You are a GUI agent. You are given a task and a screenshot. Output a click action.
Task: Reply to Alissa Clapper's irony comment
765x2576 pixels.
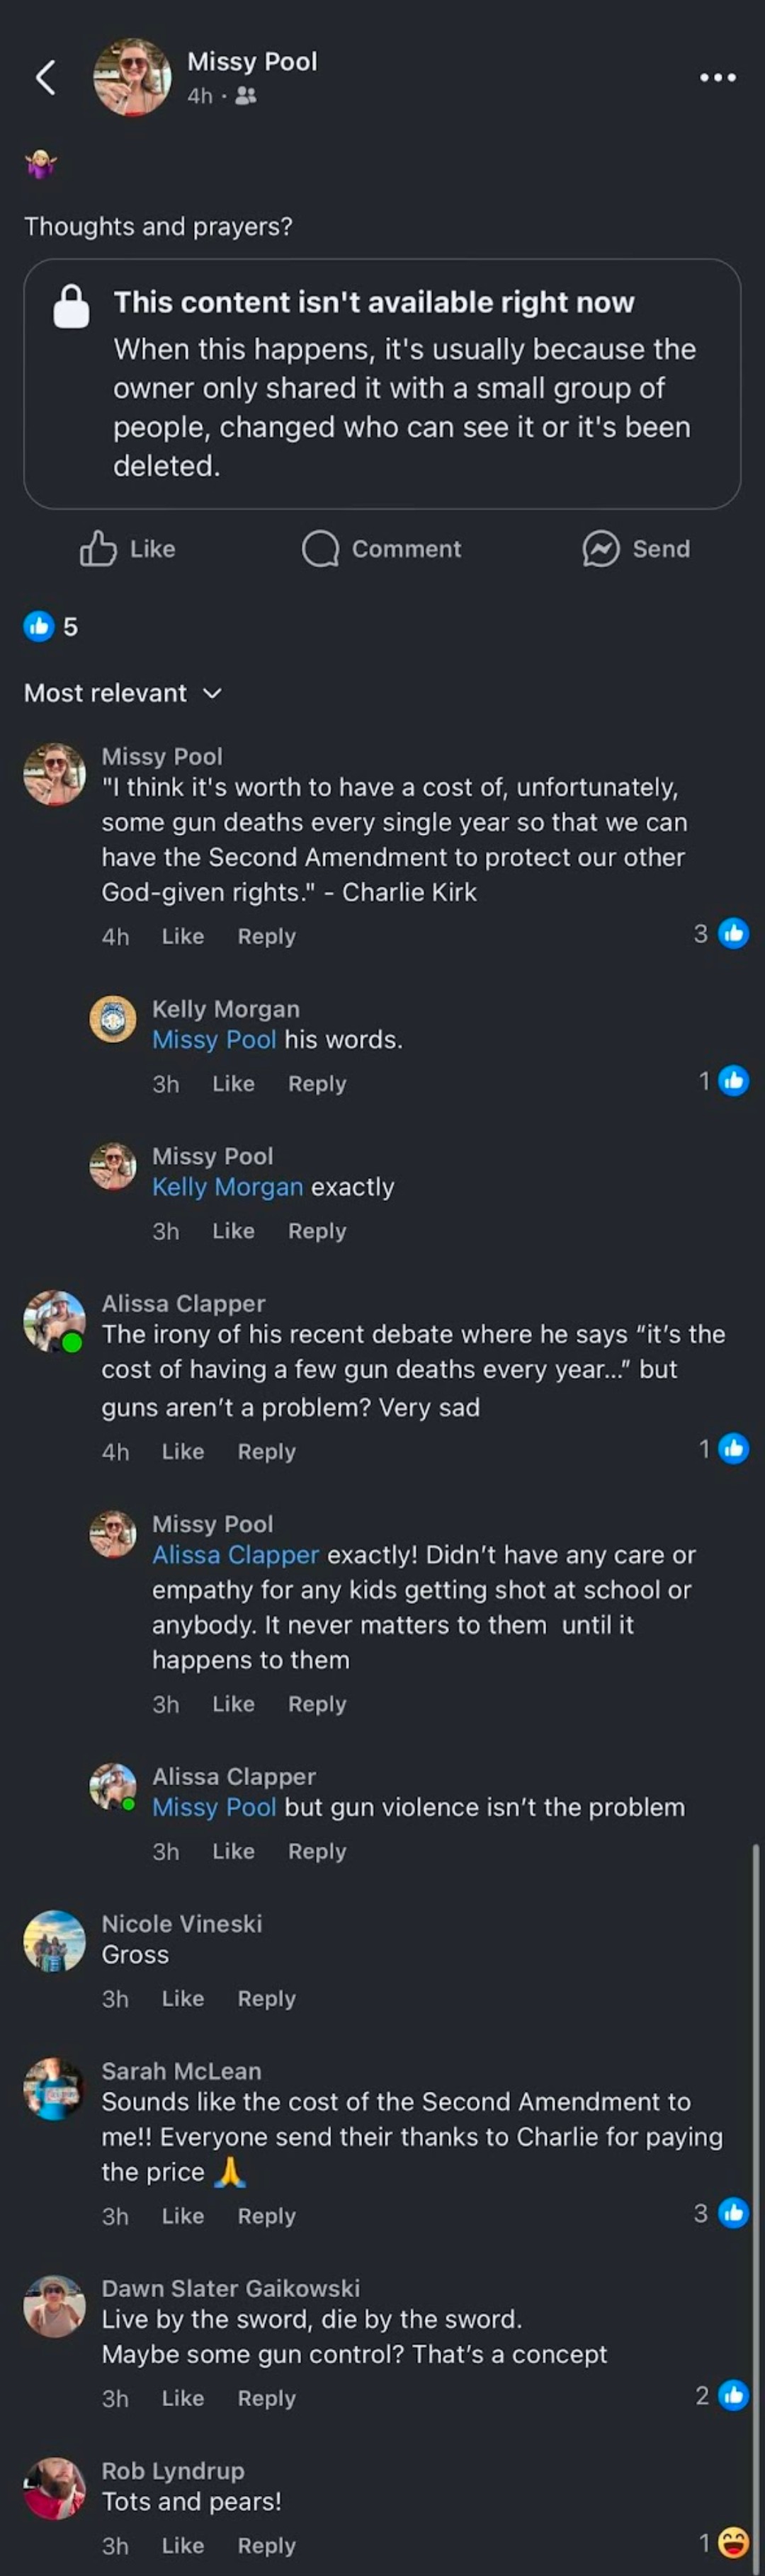(x=266, y=1451)
